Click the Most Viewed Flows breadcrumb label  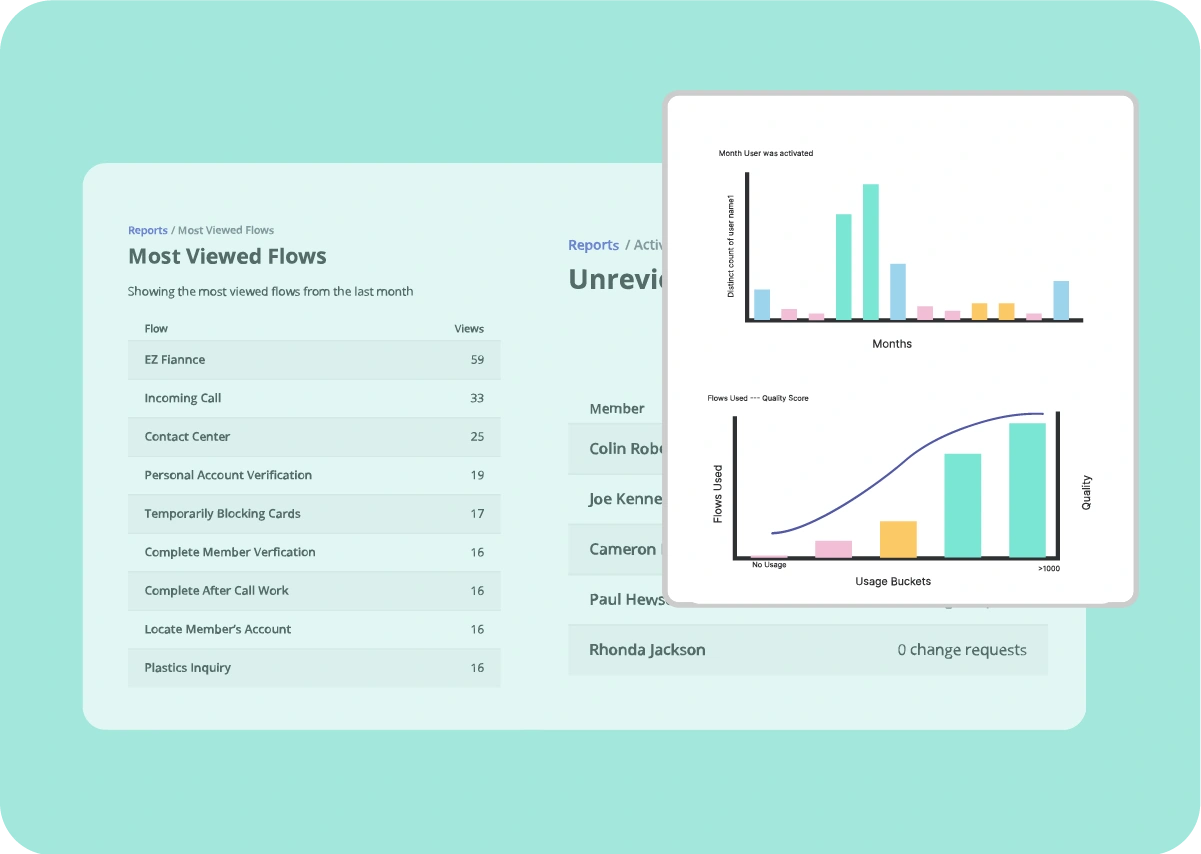(x=226, y=230)
